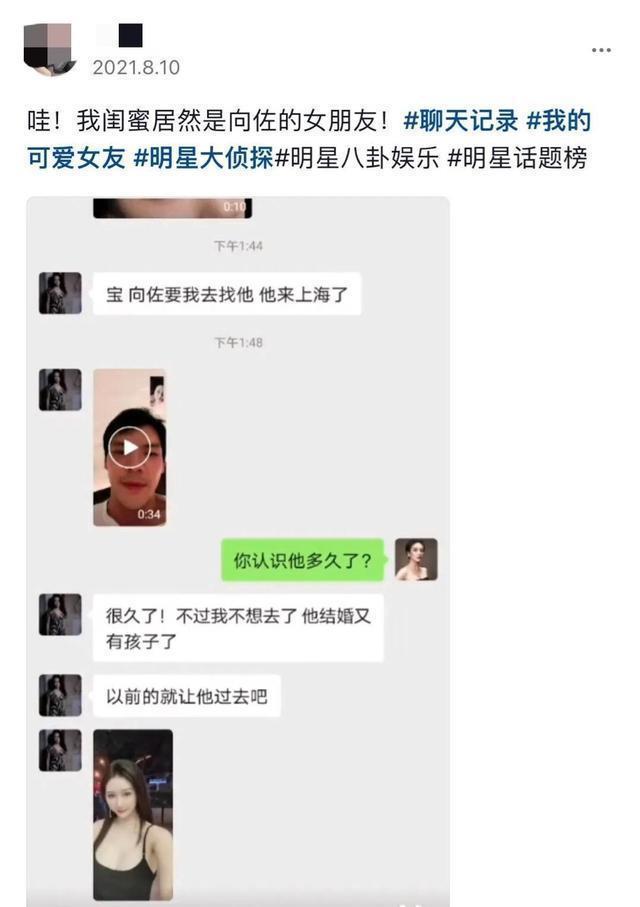Open hashtag #聊天记录
The width and height of the screenshot is (640, 907).
[x=460, y=120]
